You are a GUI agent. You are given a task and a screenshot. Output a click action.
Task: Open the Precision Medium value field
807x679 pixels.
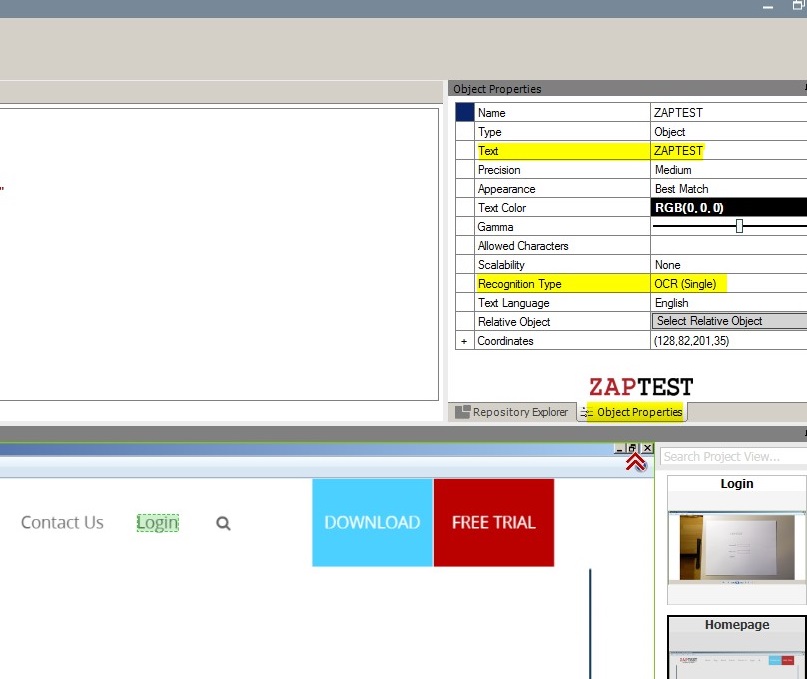click(728, 170)
